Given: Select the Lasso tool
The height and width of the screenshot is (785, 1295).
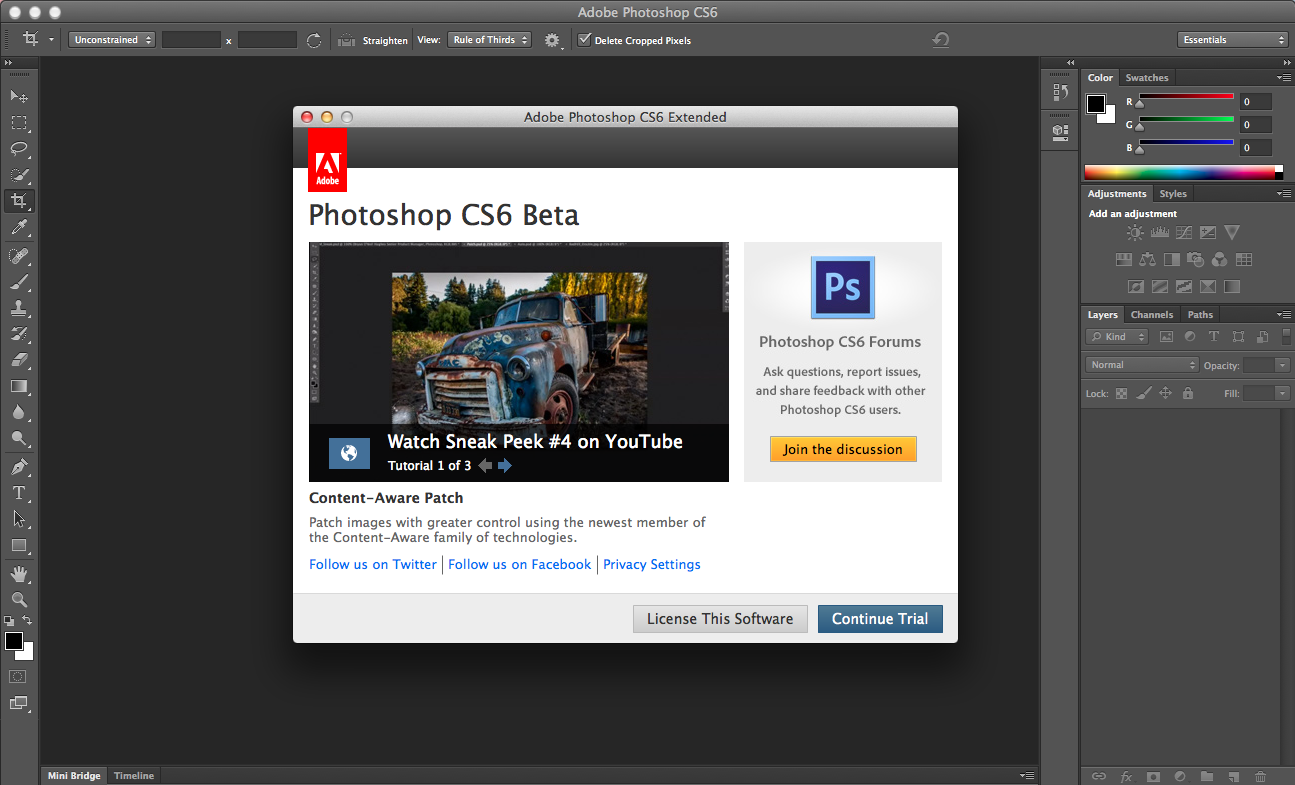Looking at the screenshot, I should click(x=19, y=149).
